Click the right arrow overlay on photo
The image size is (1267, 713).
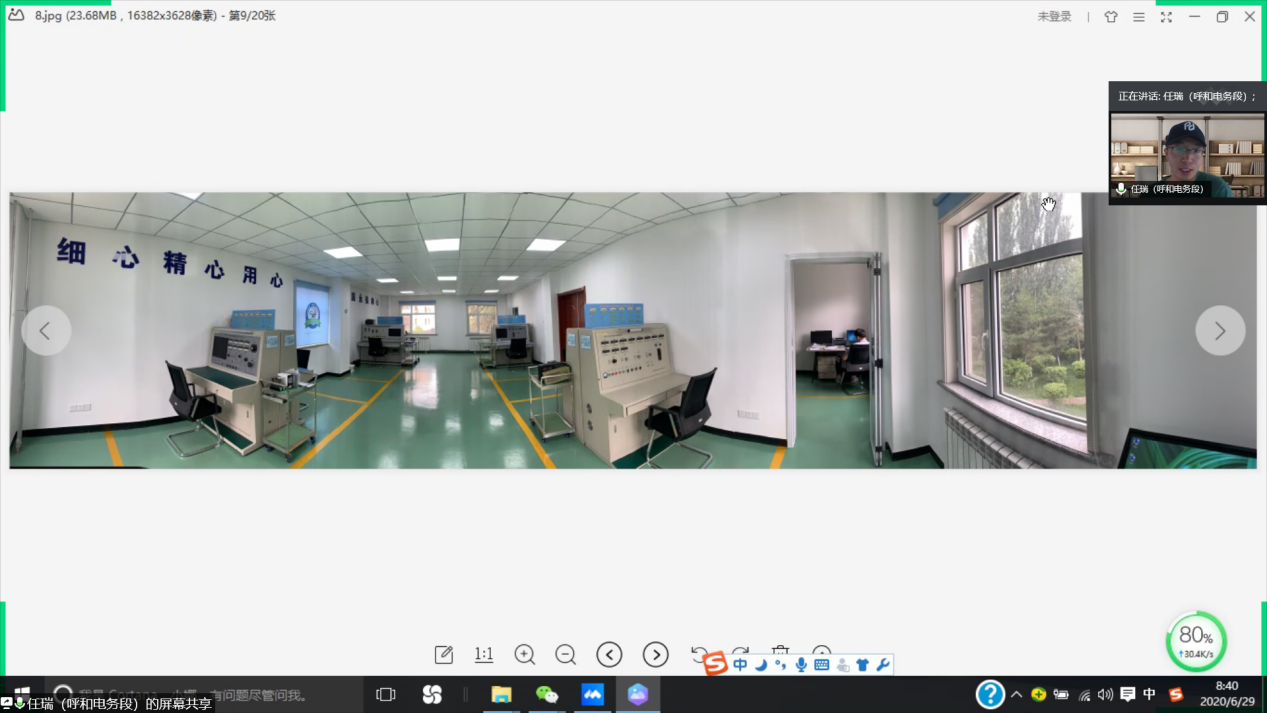tap(1220, 331)
